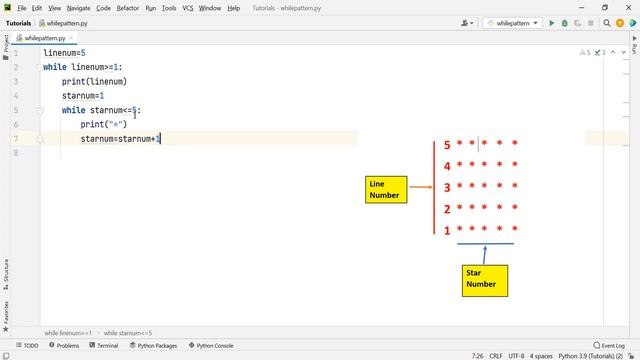640x360 pixels.
Task: Click breadcrumb while linenum>=1
Action: (x=68, y=333)
